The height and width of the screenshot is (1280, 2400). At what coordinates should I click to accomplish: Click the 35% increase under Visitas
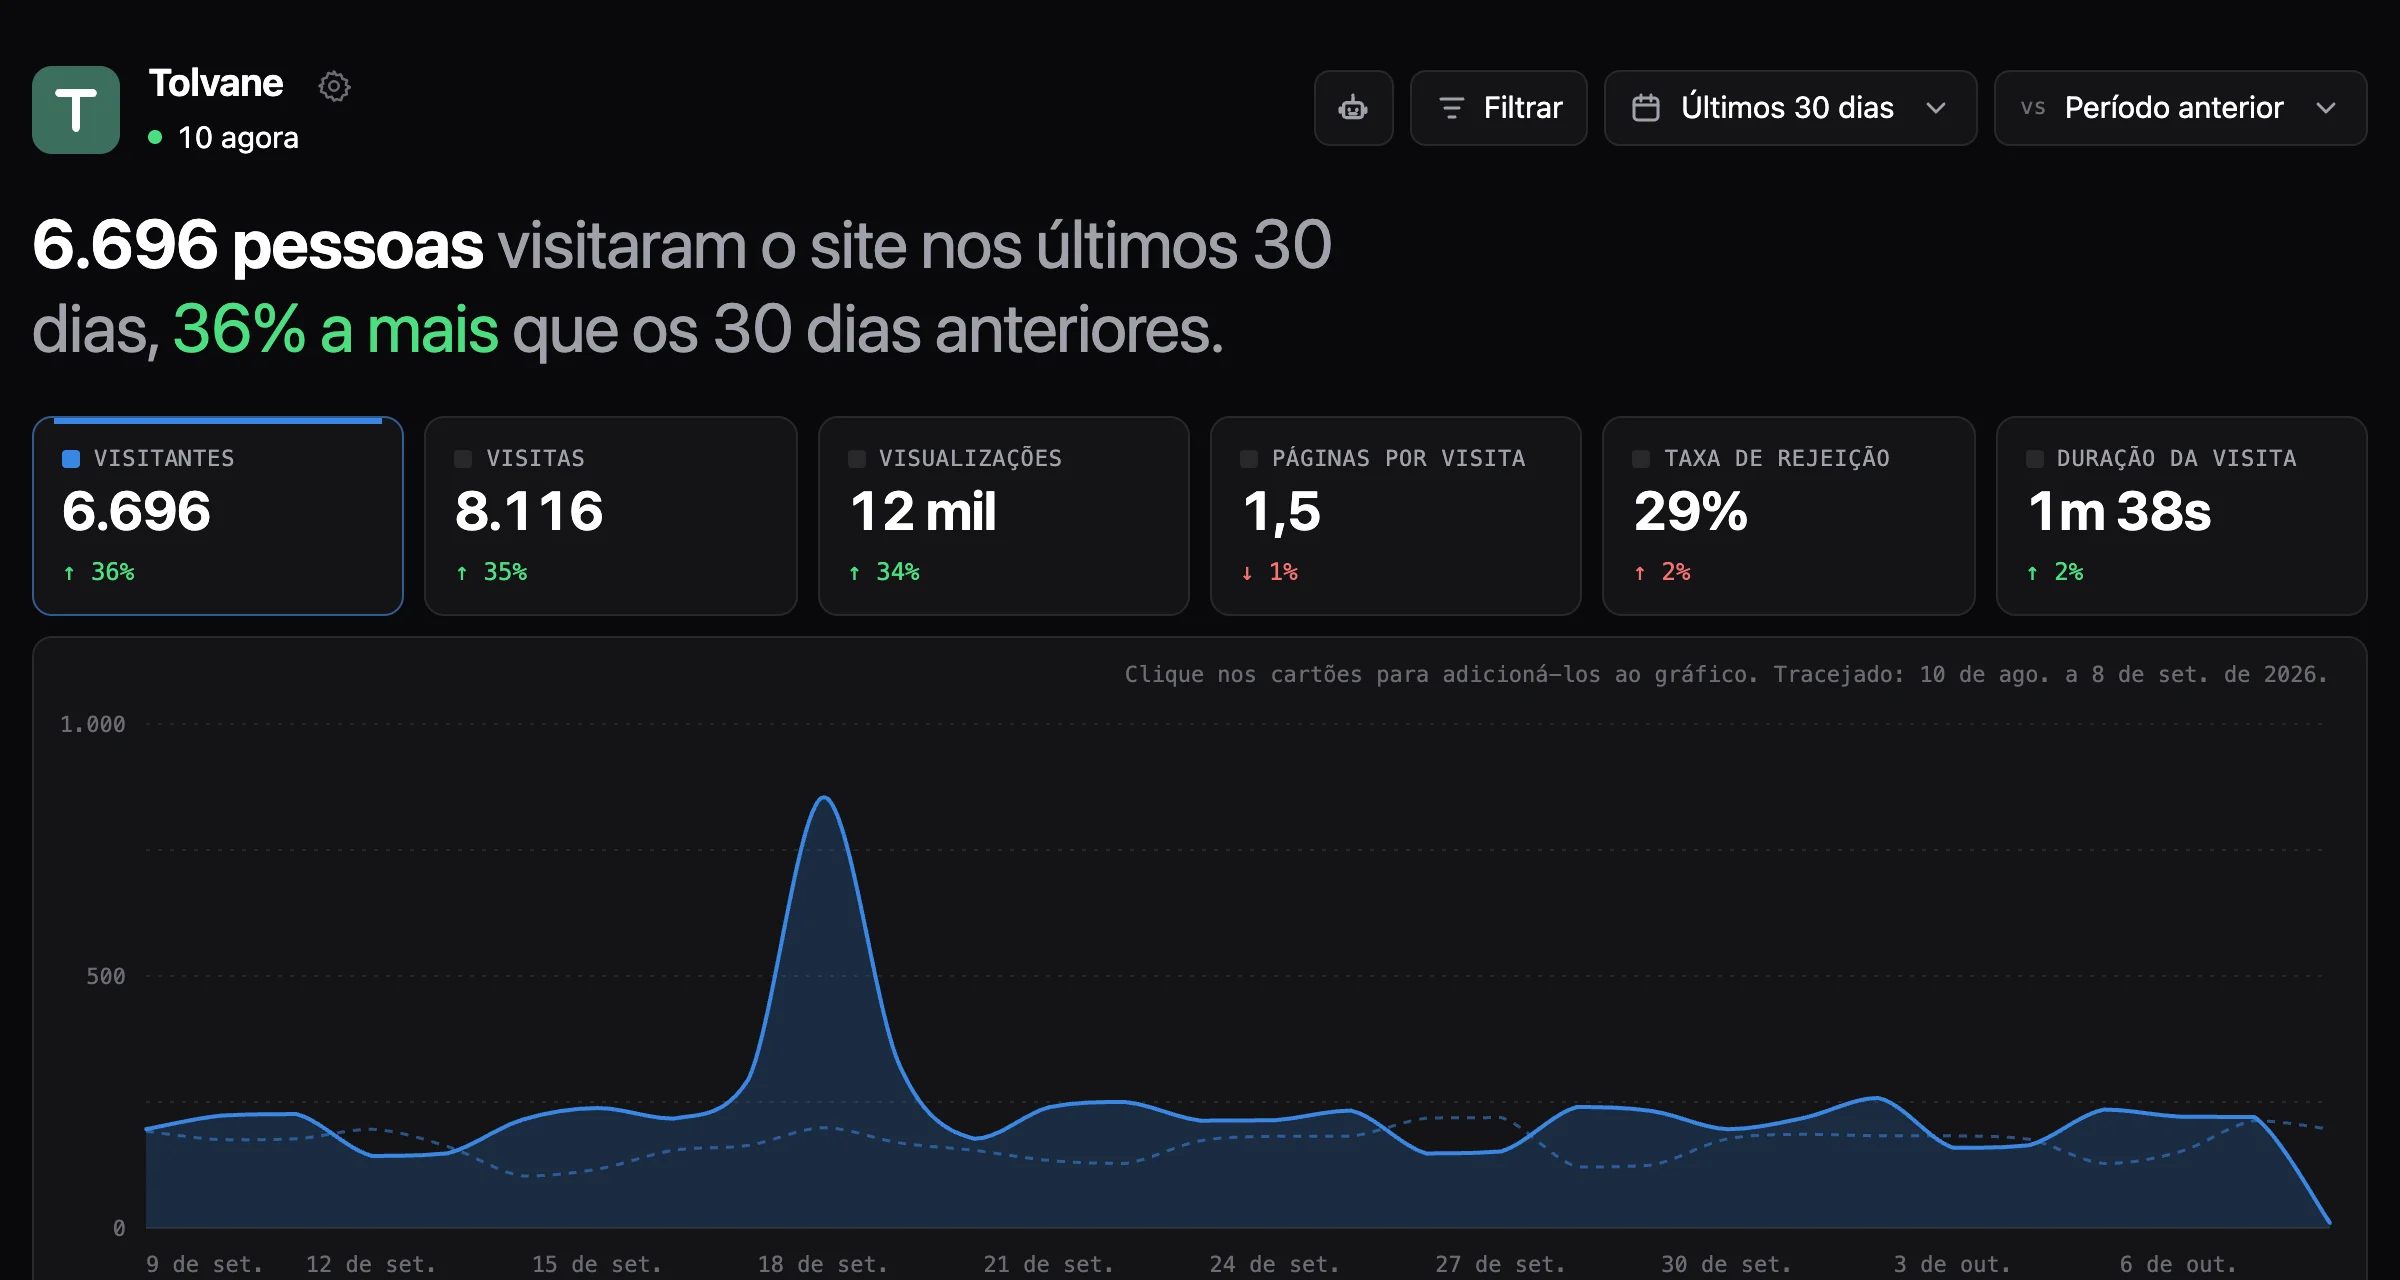(x=492, y=572)
